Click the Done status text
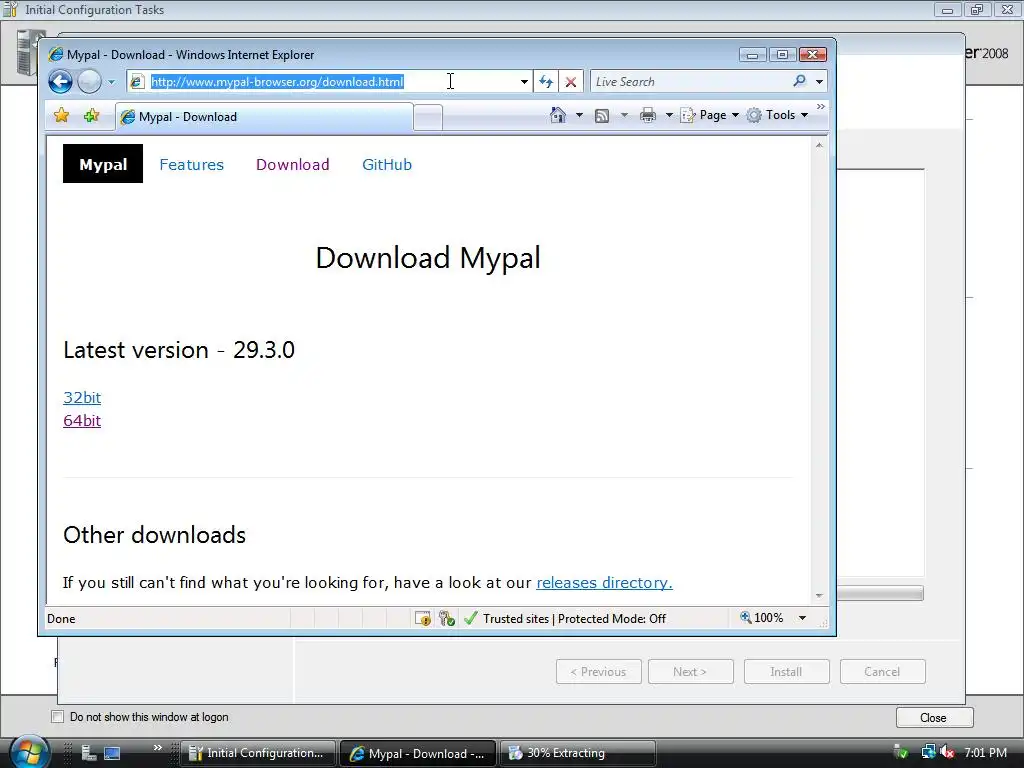The image size is (1024, 768). [x=61, y=618]
